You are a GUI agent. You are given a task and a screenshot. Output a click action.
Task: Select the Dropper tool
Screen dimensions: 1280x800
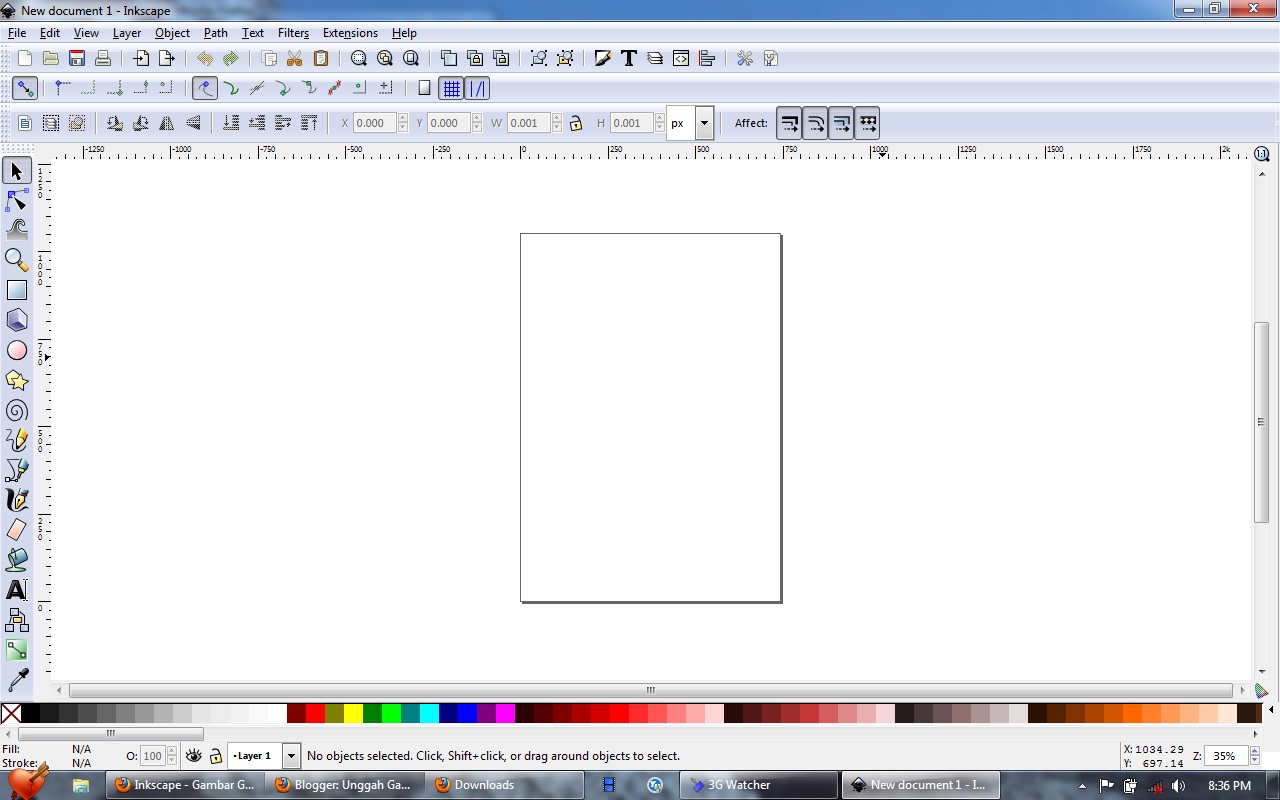tap(16, 679)
